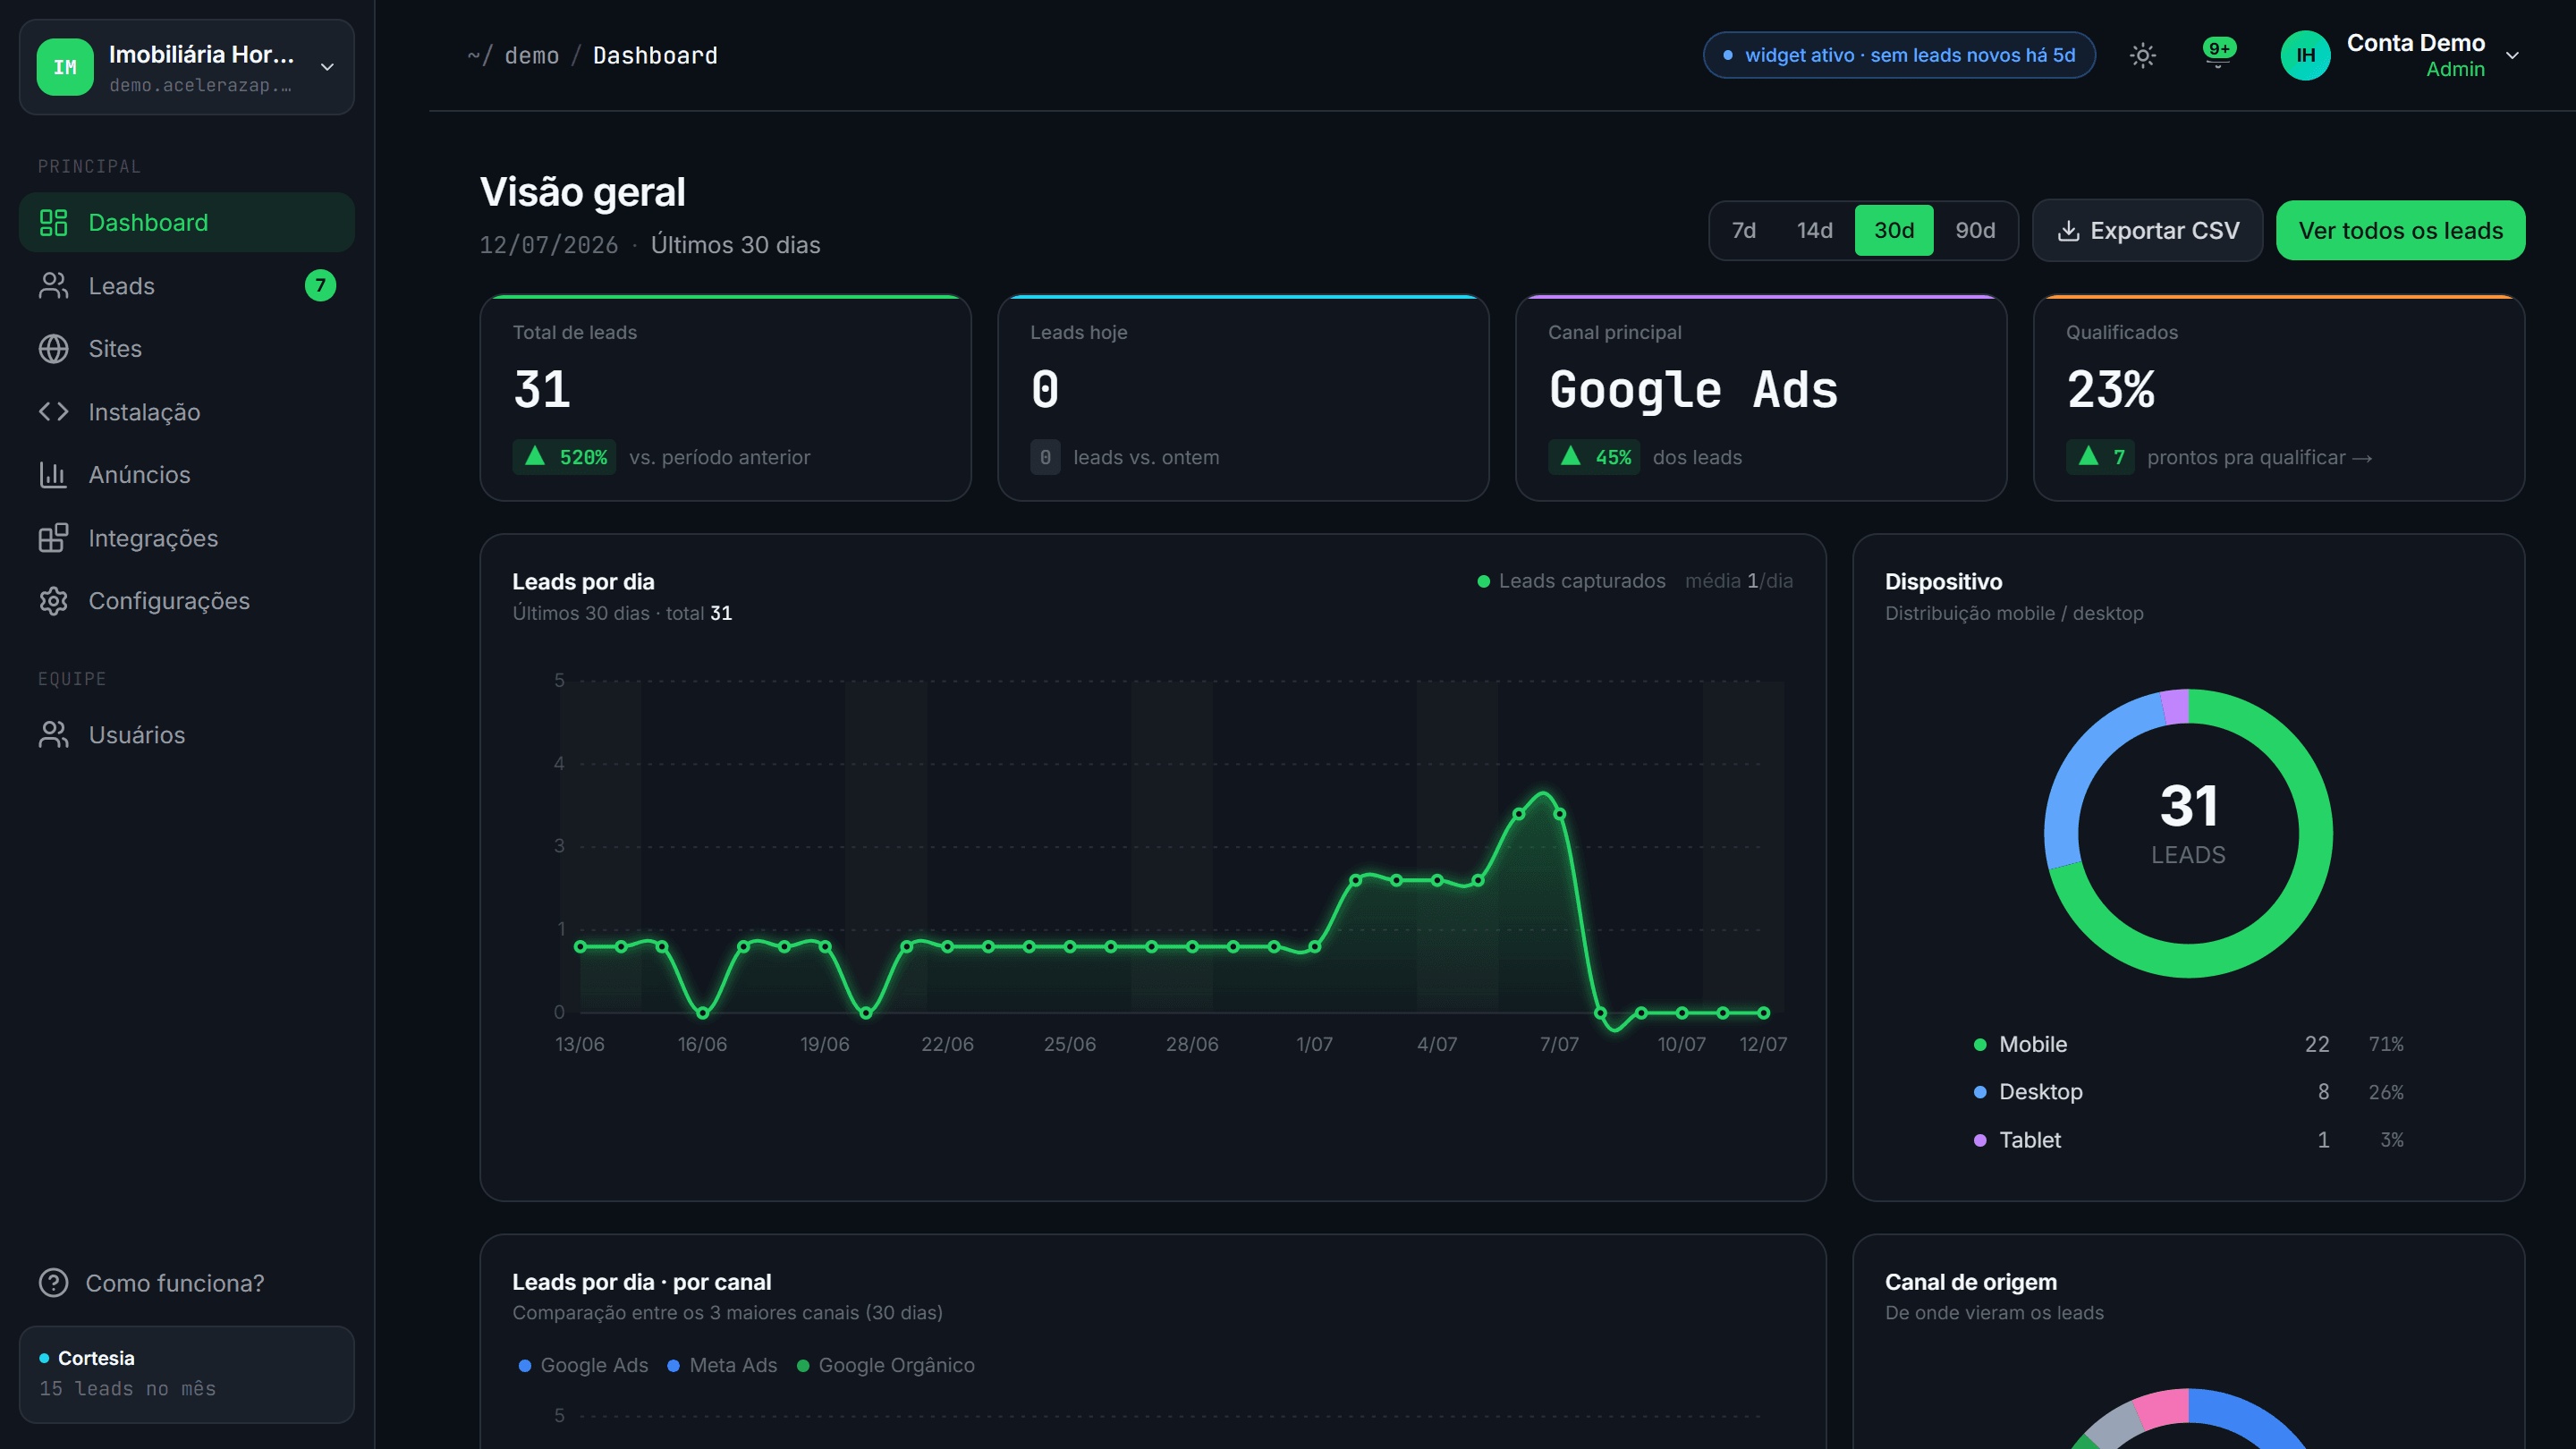The height and width of the screenshot is (1449, 2576).
Task: Go to Sites section
Action: tap(186, 349)
